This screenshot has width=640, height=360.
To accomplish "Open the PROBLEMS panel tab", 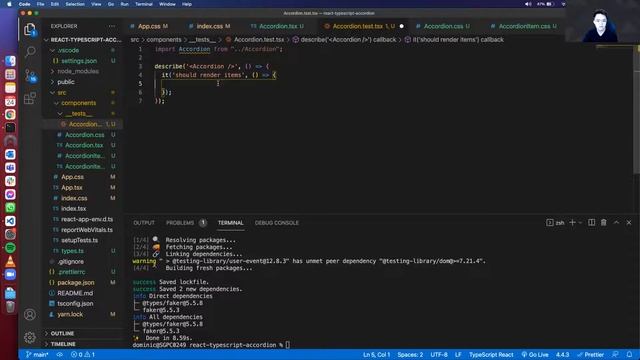I will click(x=180, y=223).
